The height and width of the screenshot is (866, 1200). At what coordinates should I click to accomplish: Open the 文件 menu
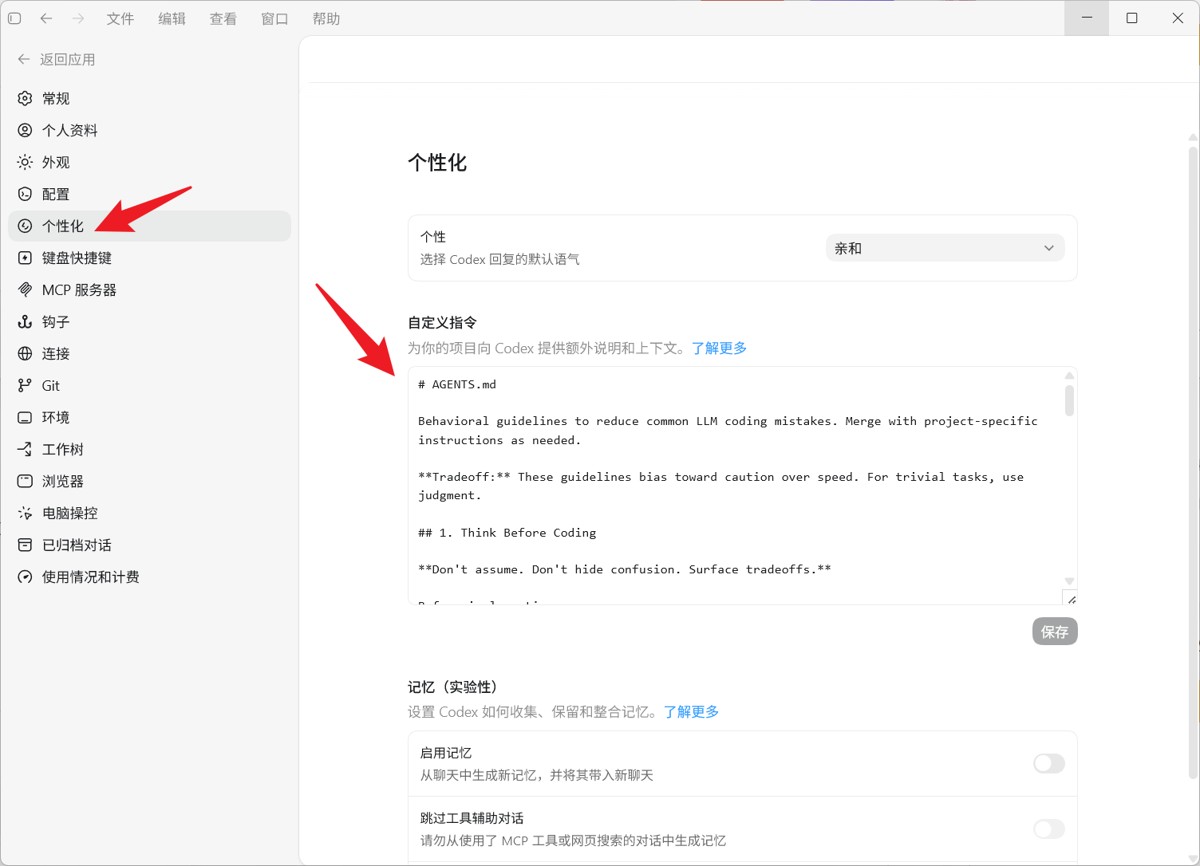(x=120, y=19)
